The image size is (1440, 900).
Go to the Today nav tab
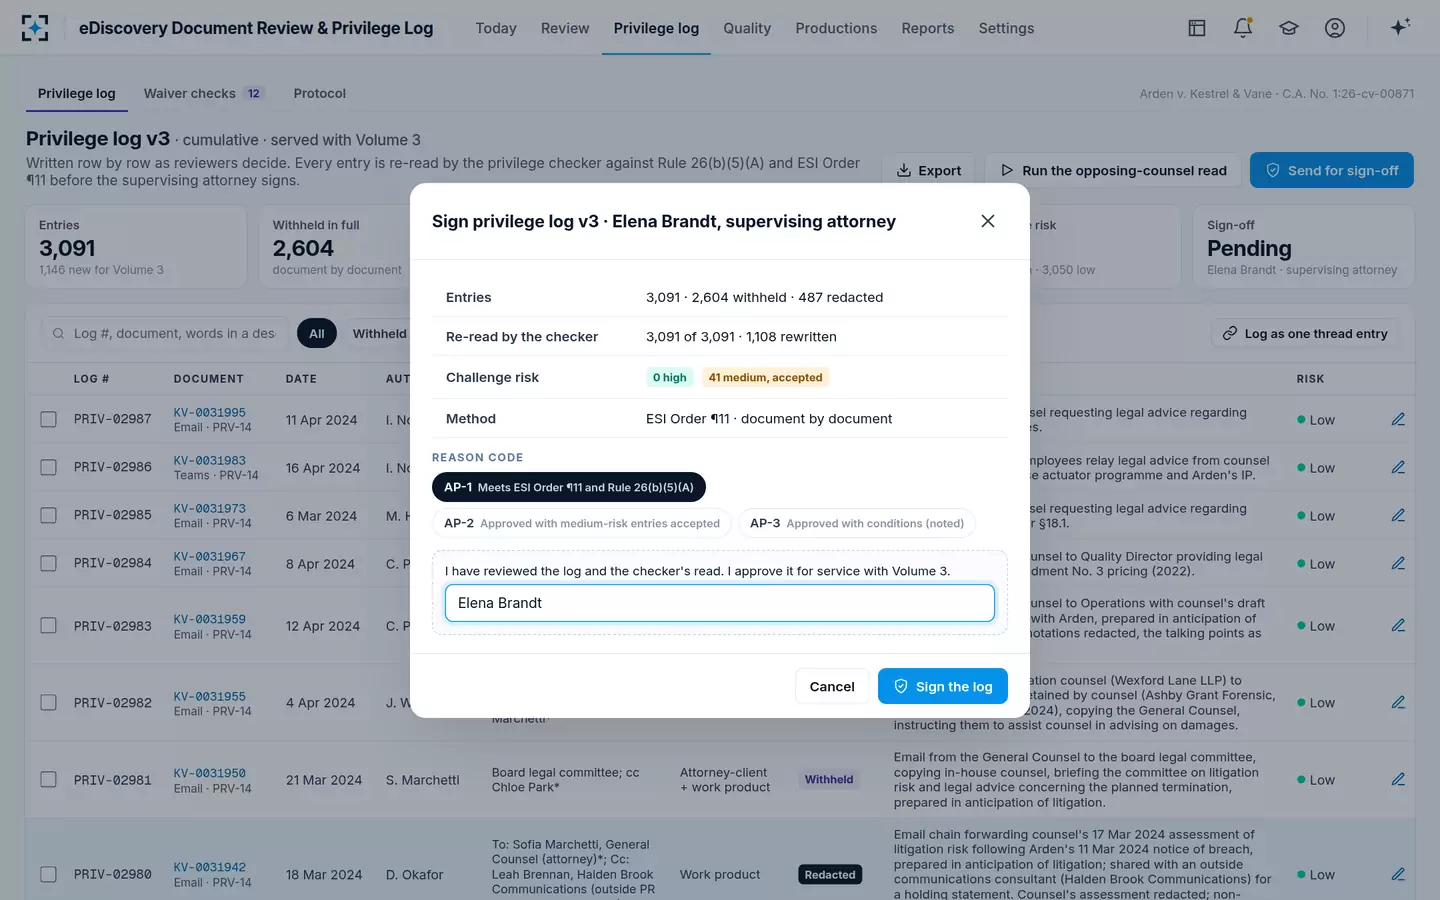click(496, 28)
